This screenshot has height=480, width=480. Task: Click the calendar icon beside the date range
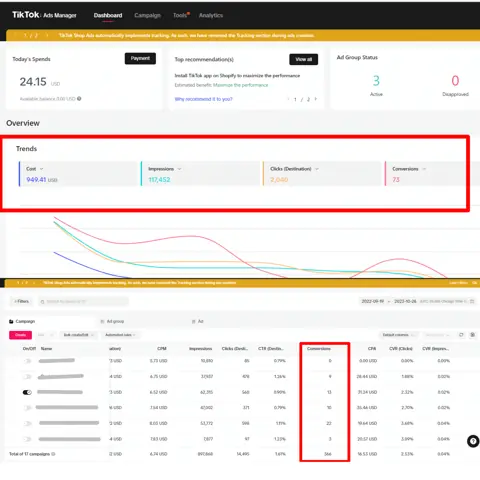click(472, 301)
